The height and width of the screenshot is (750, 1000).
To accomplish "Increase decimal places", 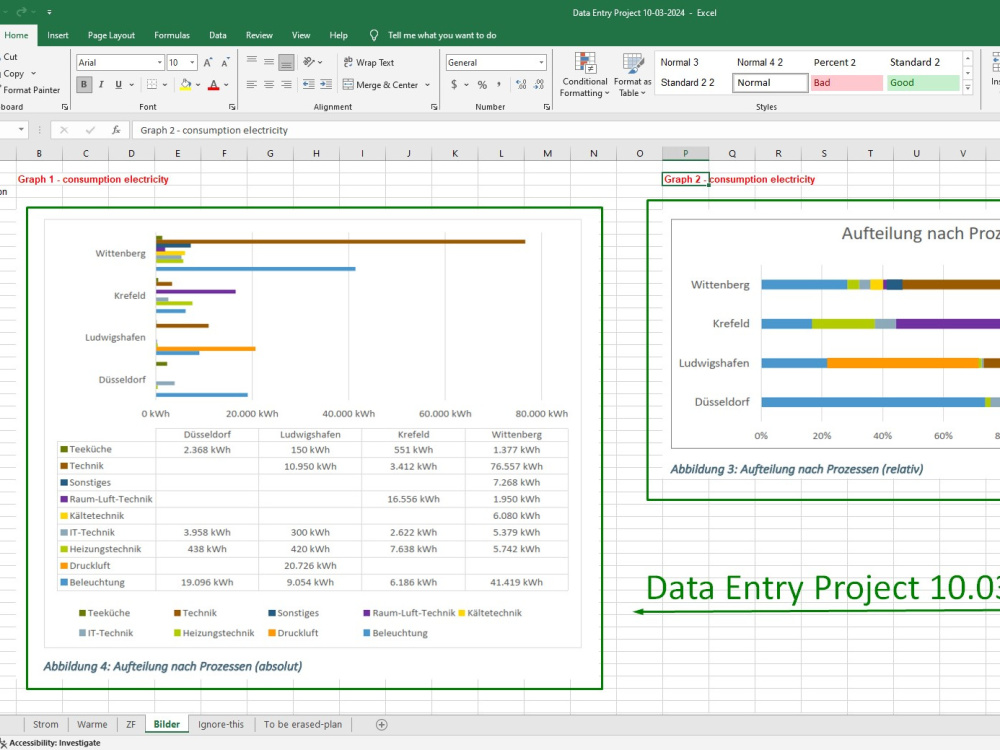I will pyautogui.click(x=521, y=84).
